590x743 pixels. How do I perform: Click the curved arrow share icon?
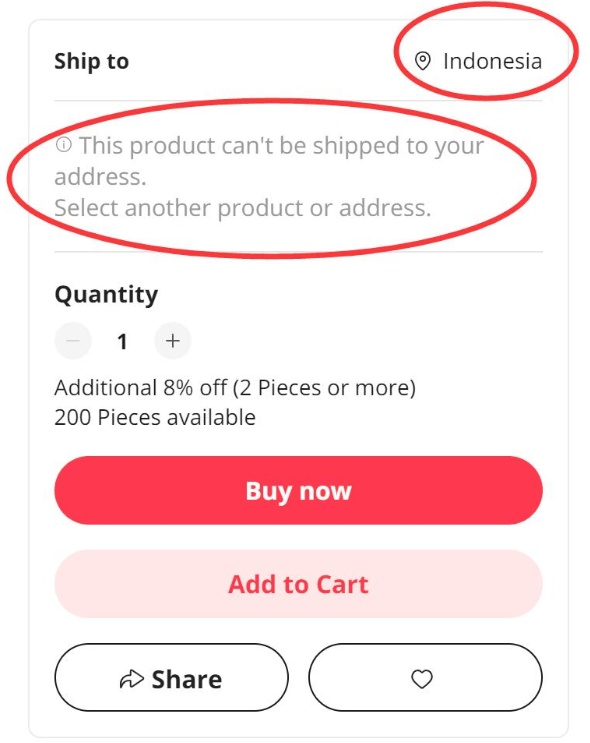pyautogui.click(x=131, y=679)
